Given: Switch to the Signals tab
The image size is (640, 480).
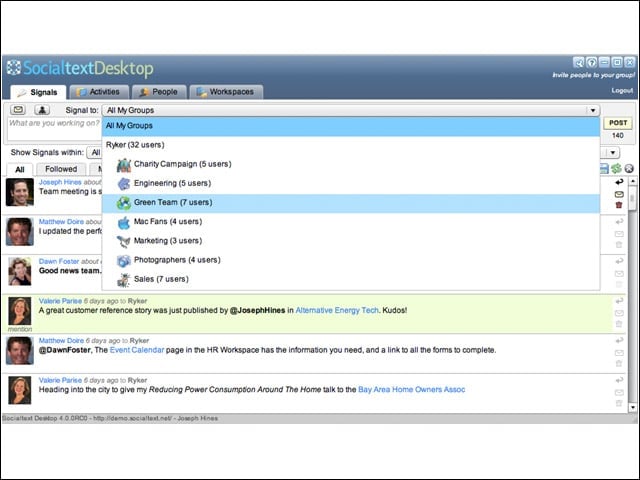Looking at the screenshot, I should [38, 92].
